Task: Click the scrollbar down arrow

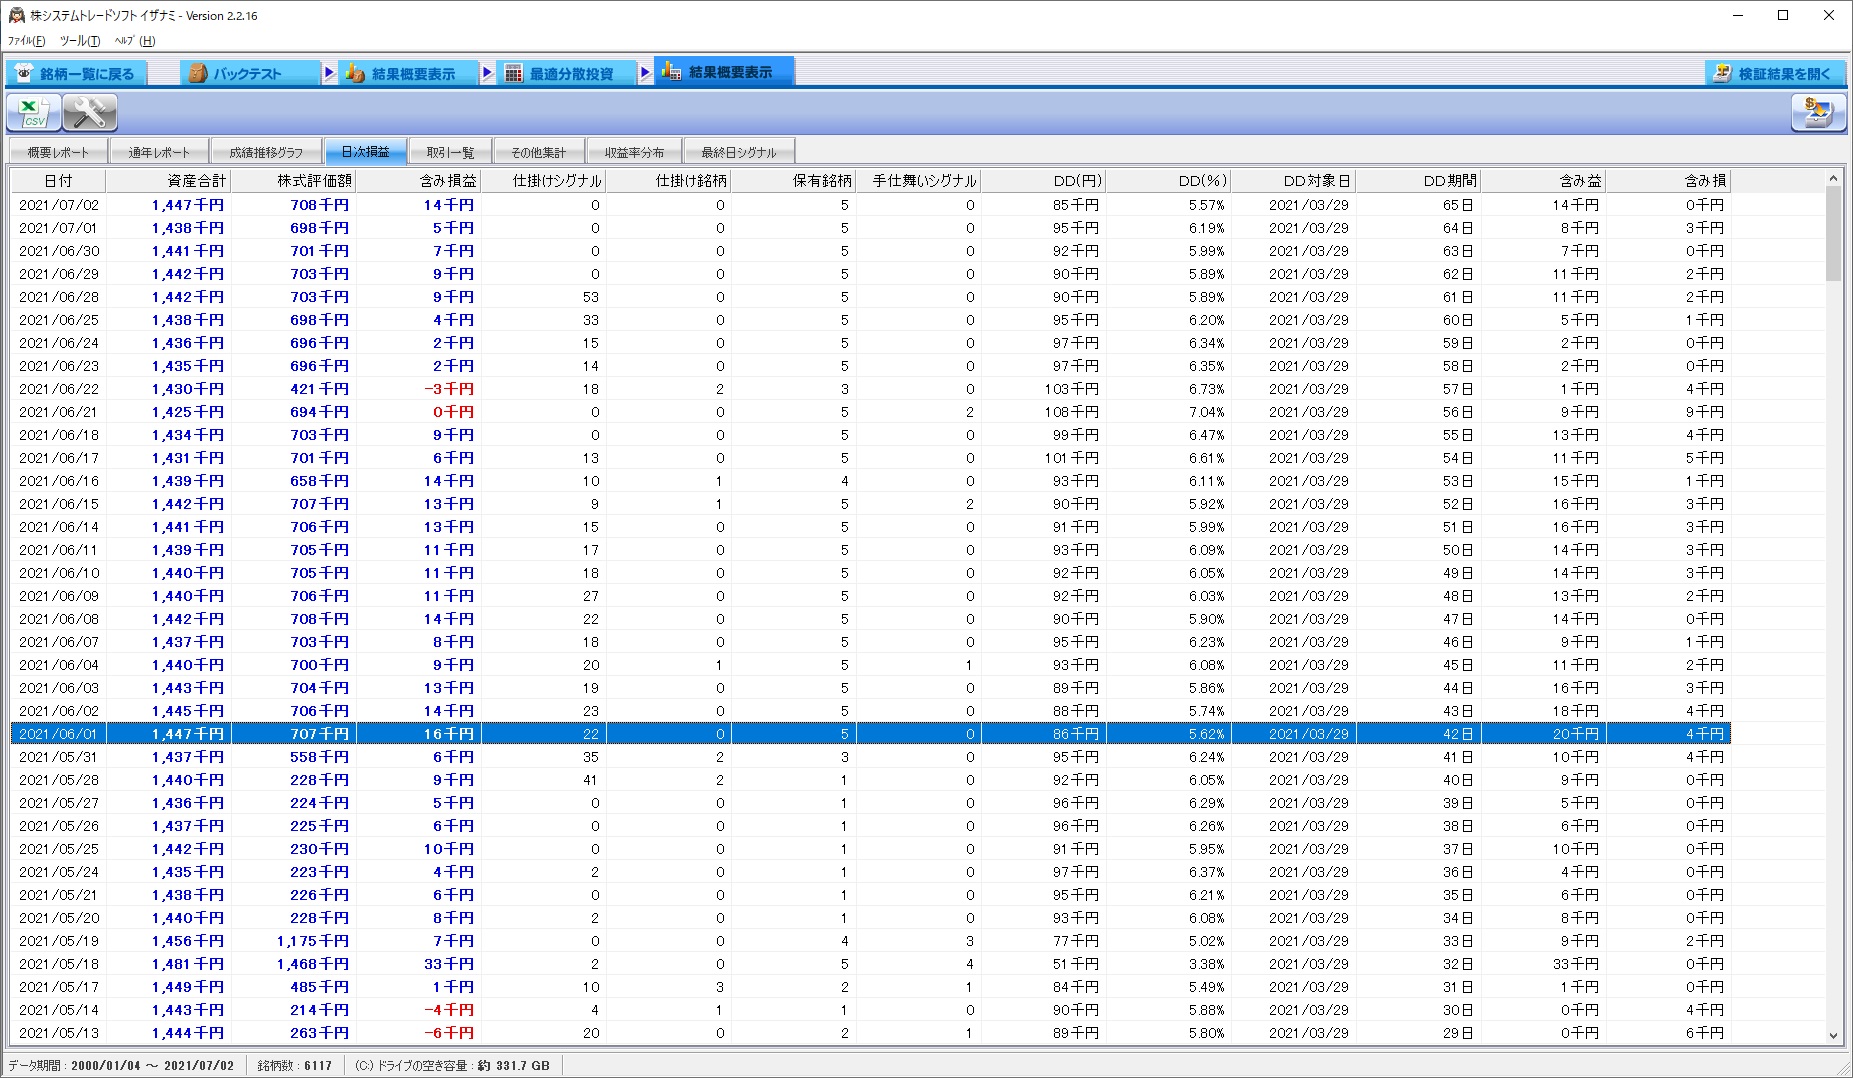Action: (x=1833, y=1036)
